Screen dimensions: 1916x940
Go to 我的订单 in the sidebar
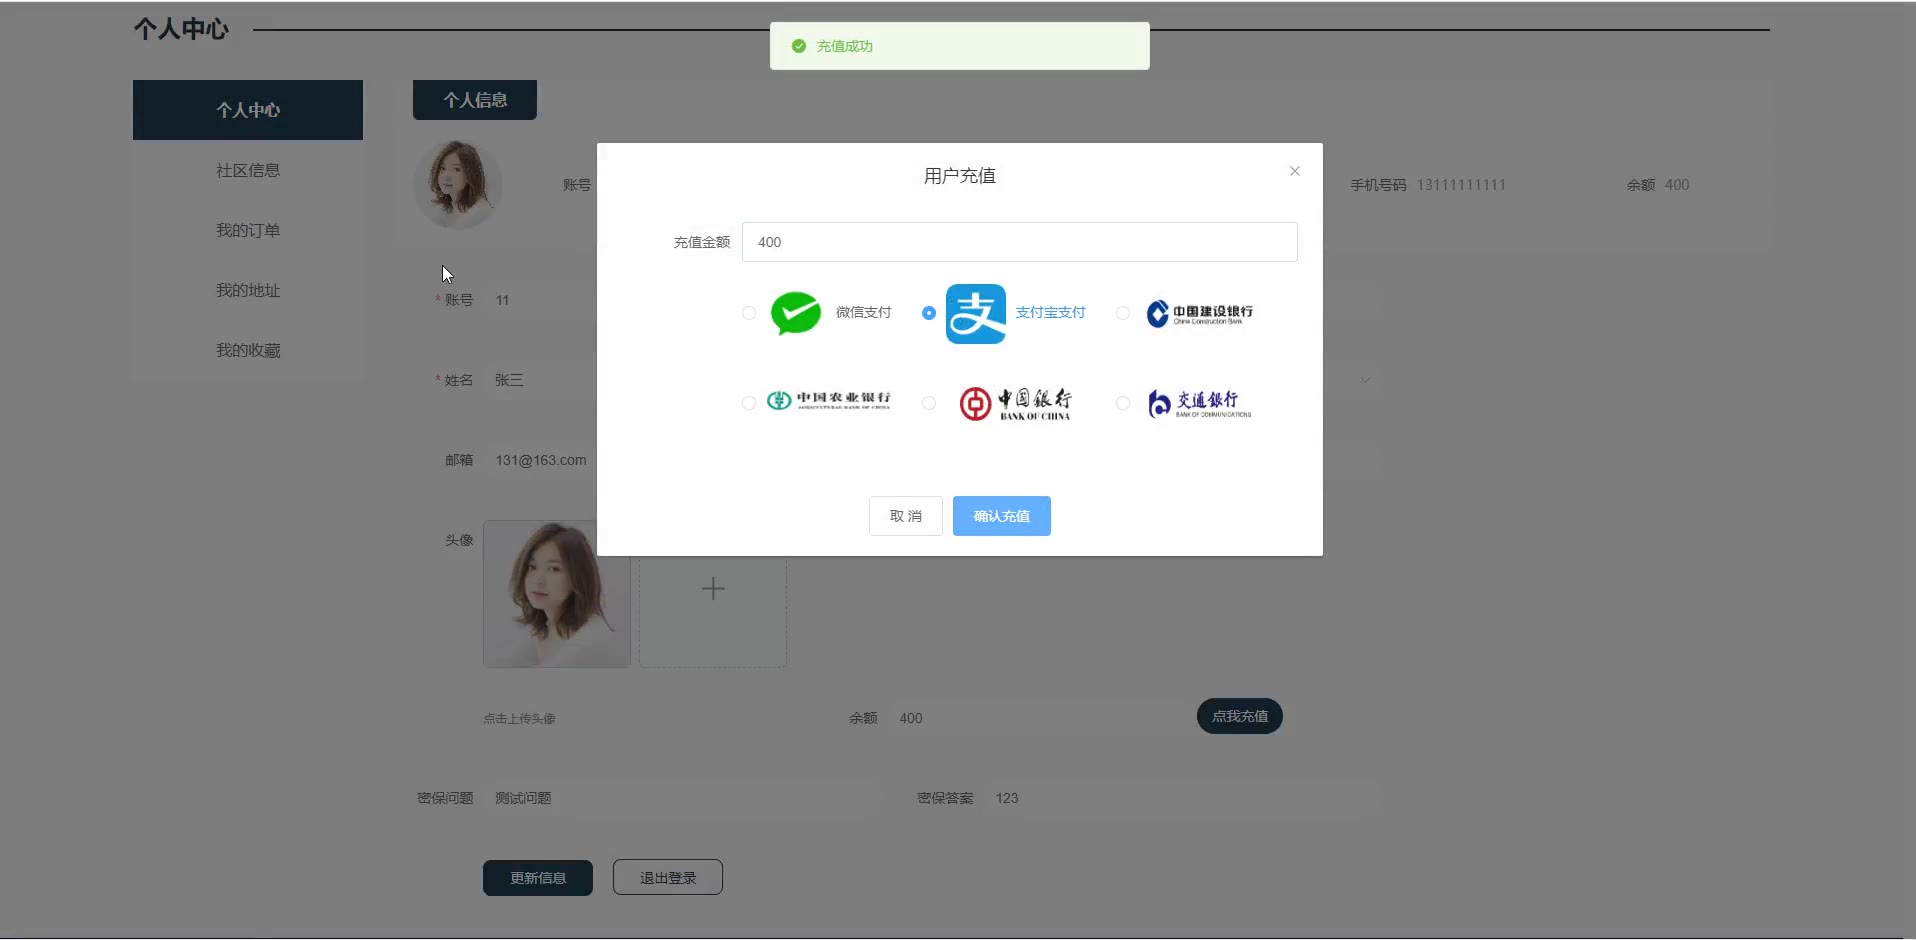pos(248,230)
